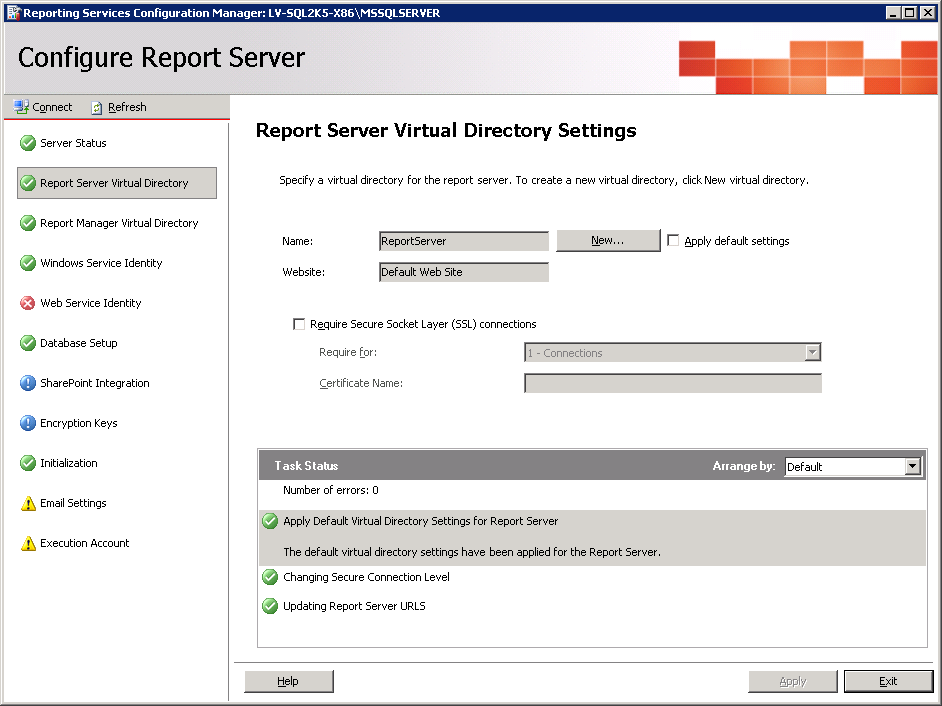Go to the Database Setup section
Screen dimensions: 942x706
click(x=78, y=343)
